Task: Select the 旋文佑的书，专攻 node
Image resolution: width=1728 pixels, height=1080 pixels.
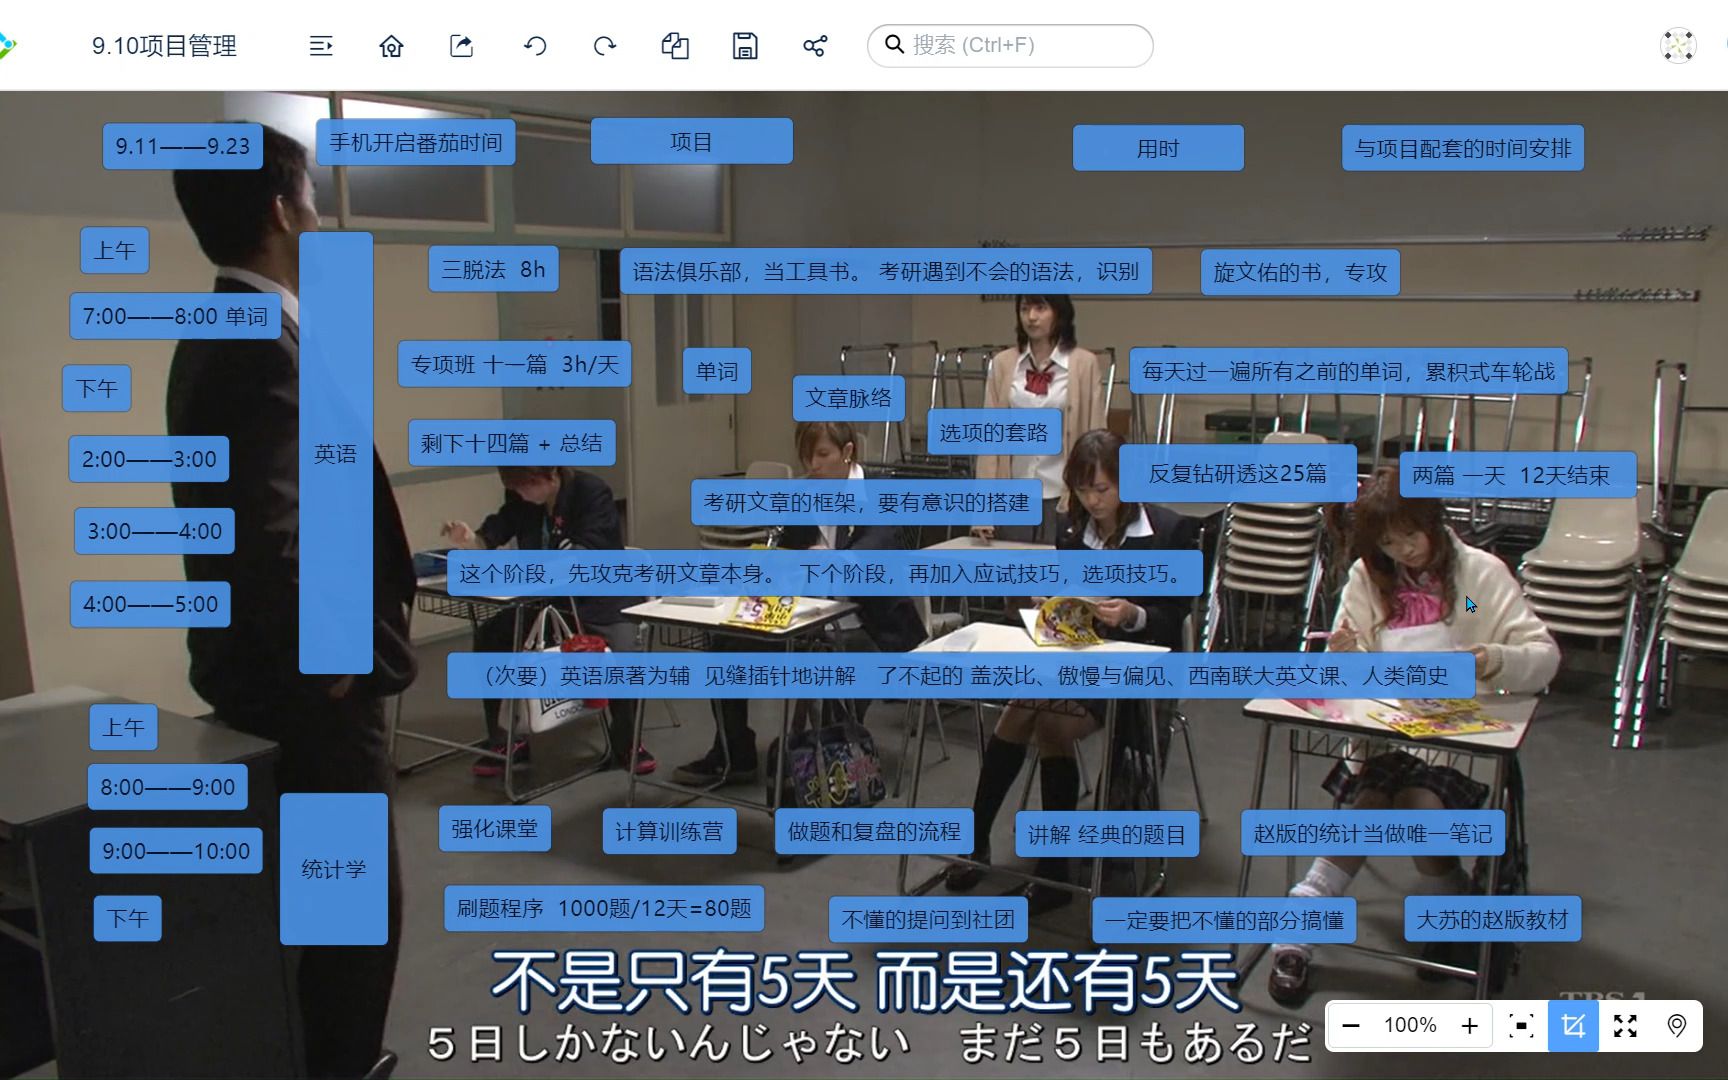Action: click(x=1299, y=272)
